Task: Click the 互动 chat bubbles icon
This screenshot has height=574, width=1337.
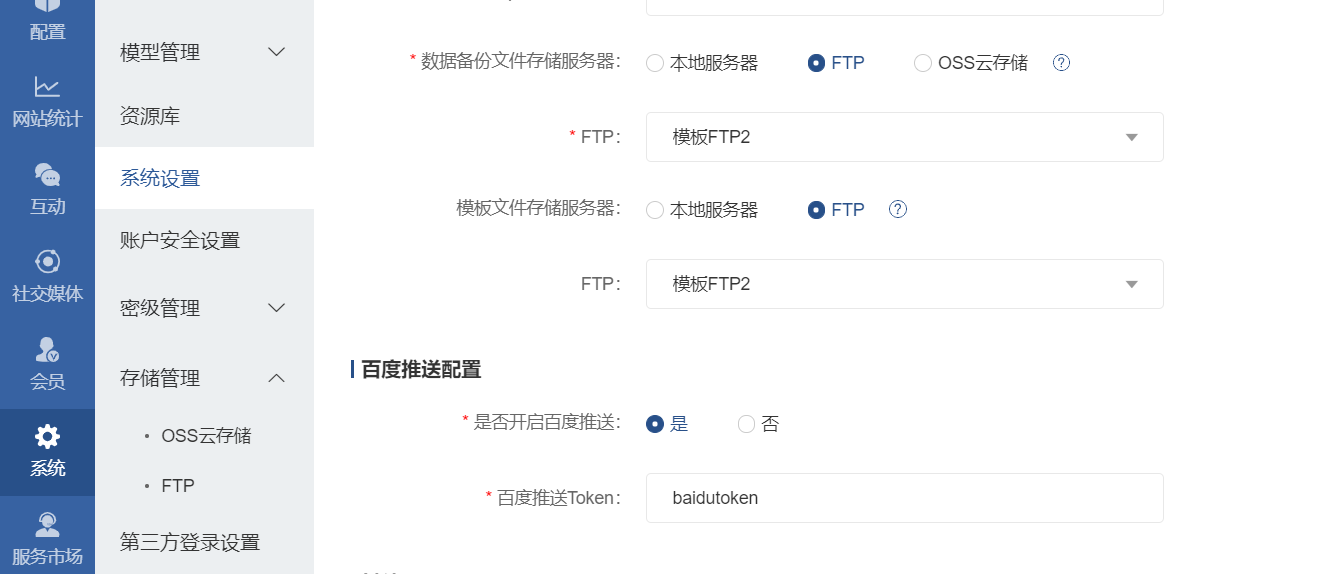Action: [x=47, y=175]
